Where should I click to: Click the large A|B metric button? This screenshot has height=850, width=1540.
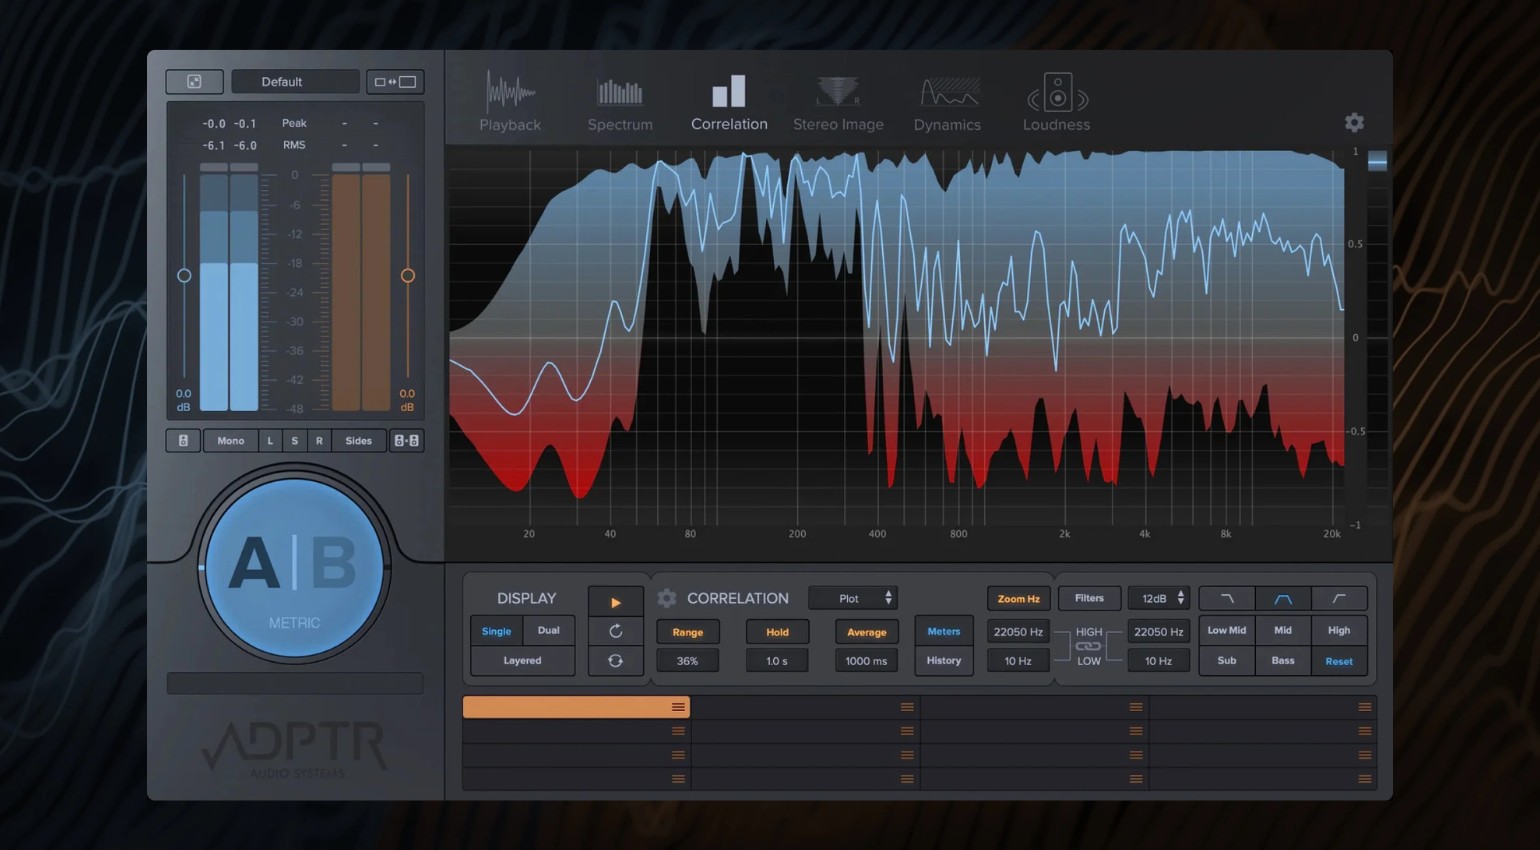[x=294, y=567]
